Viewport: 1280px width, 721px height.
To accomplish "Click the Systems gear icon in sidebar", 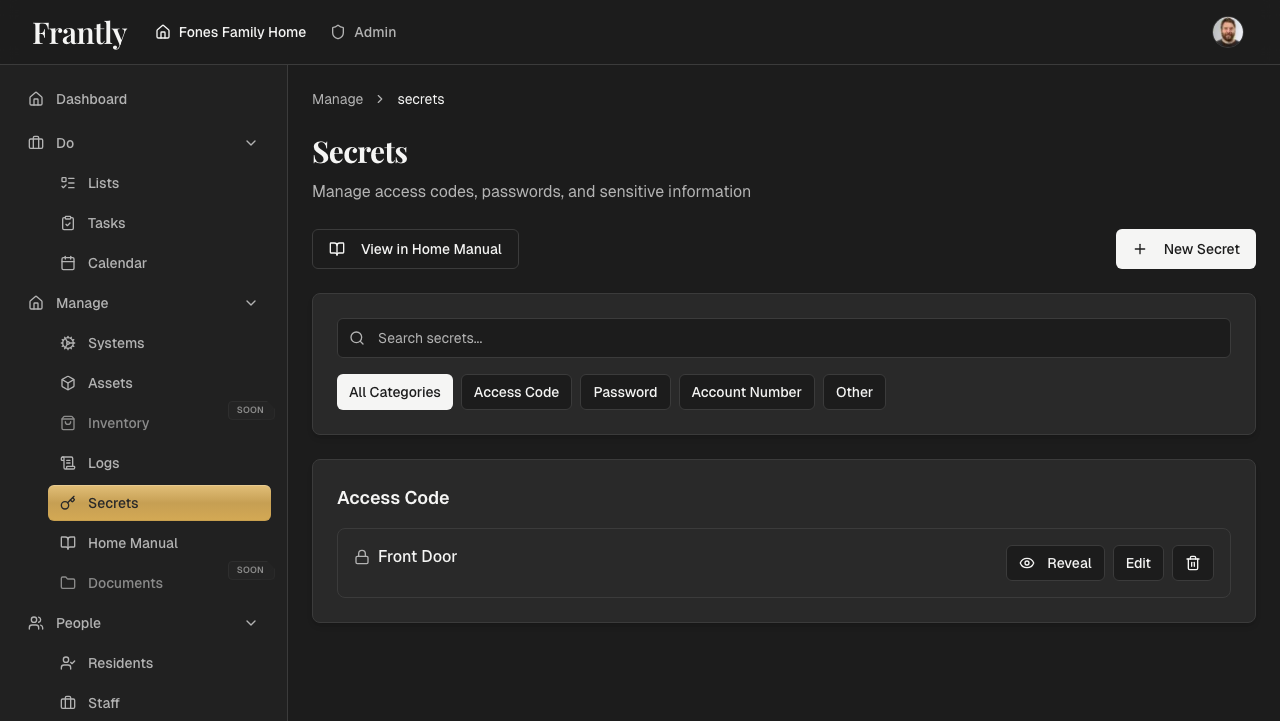I will (67, 343).
